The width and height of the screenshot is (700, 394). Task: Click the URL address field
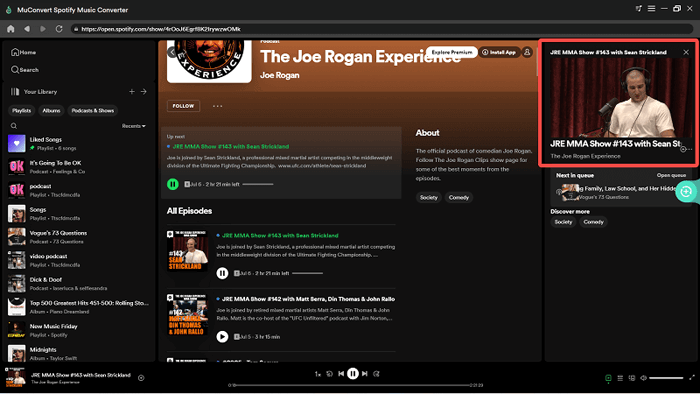382,29
